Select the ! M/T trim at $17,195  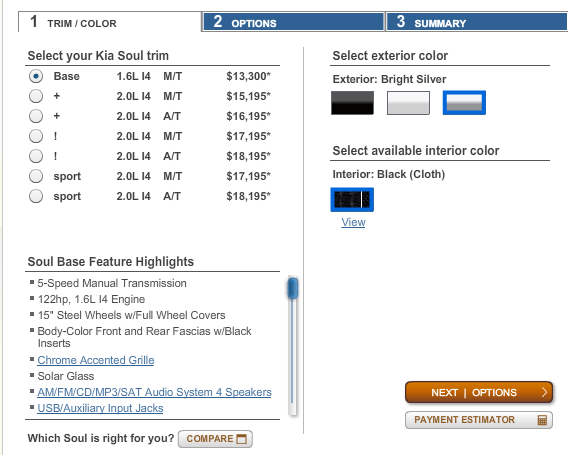pos(36,136)
